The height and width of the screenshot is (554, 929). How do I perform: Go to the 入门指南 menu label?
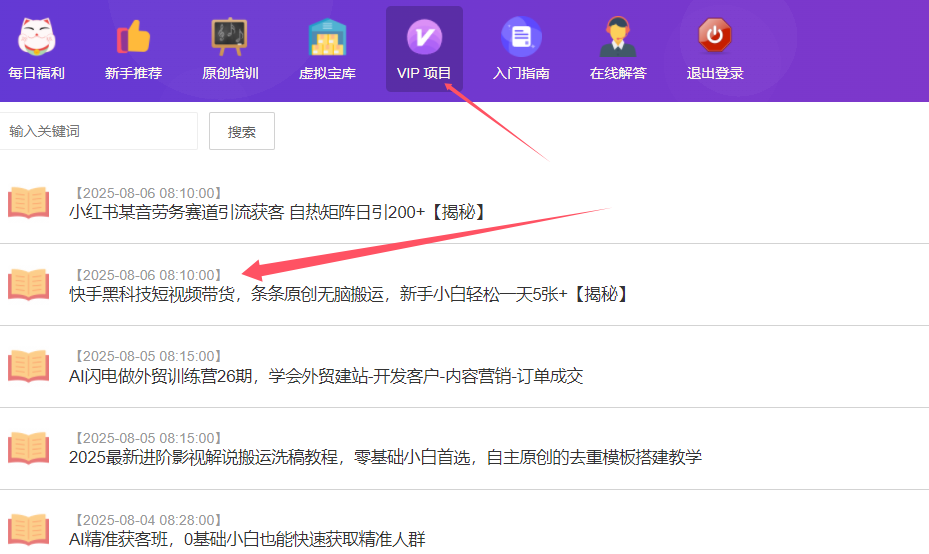(x=521, y=73)
